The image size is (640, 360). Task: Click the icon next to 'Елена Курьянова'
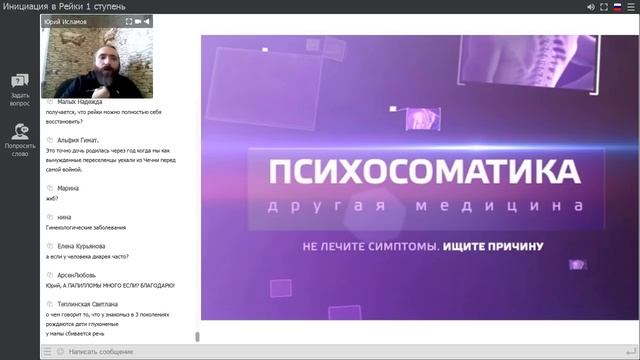pos(50,246)
